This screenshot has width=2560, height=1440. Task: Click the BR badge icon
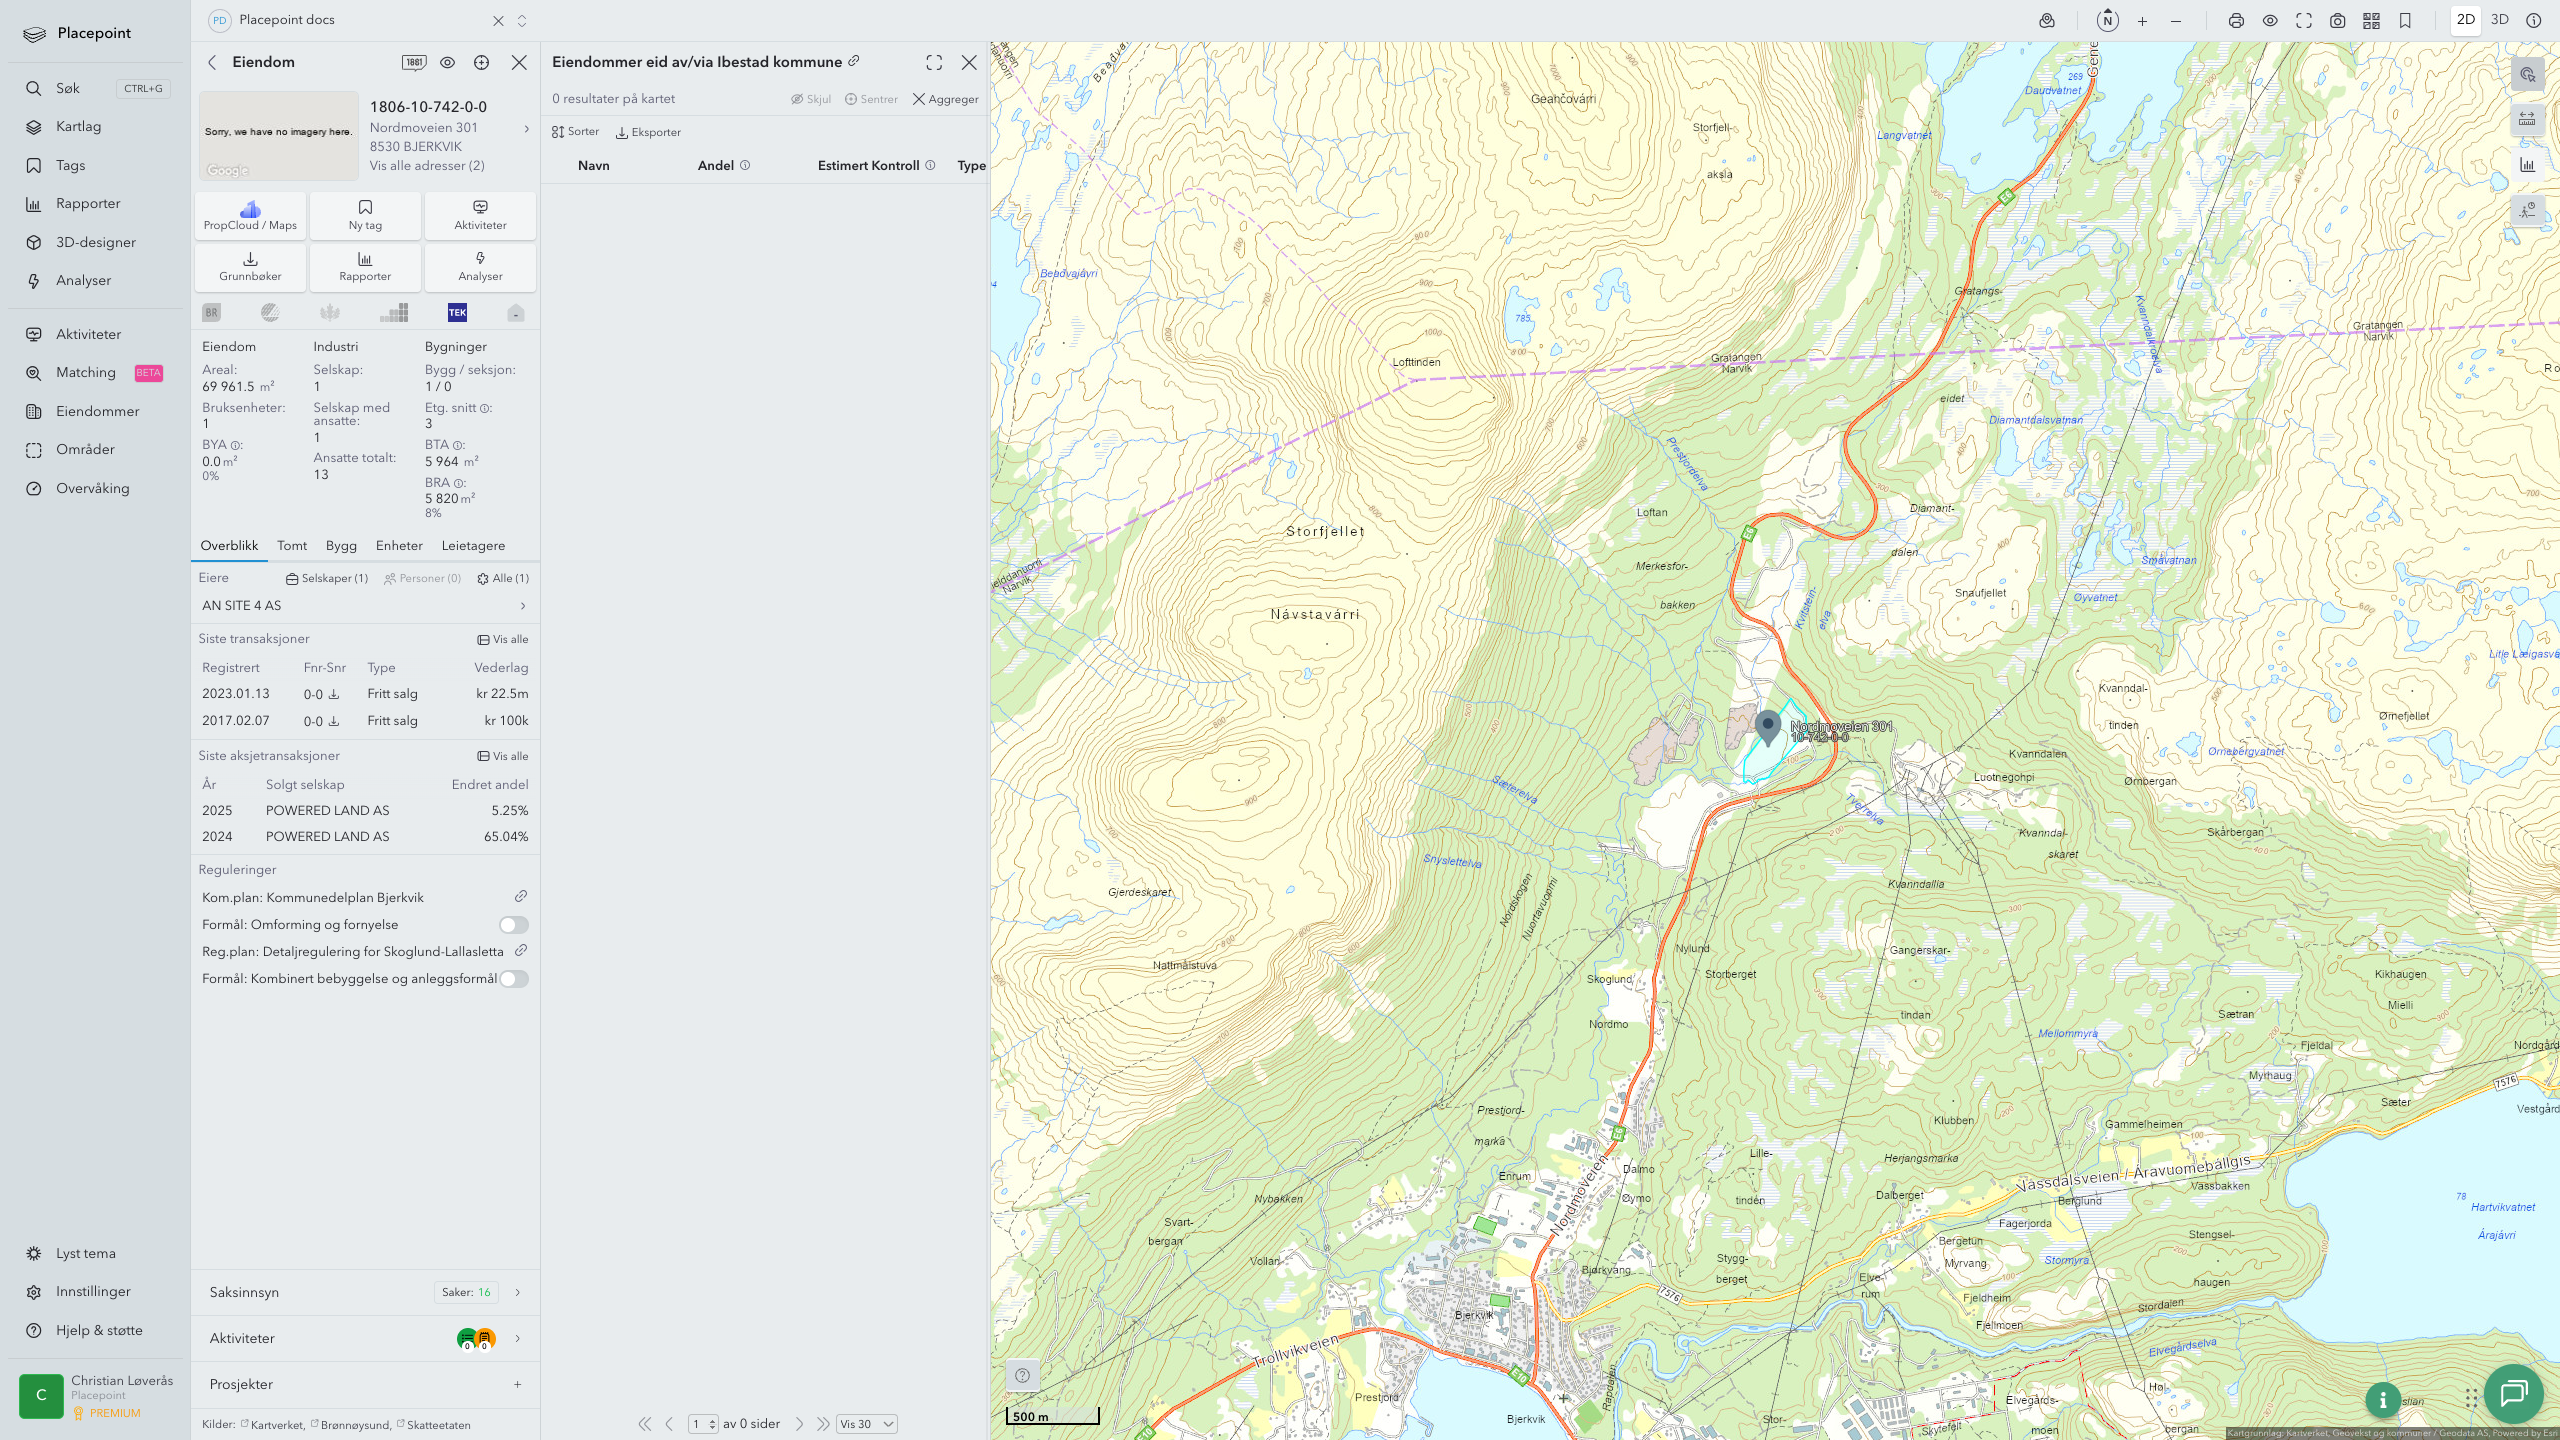(211, 313)
